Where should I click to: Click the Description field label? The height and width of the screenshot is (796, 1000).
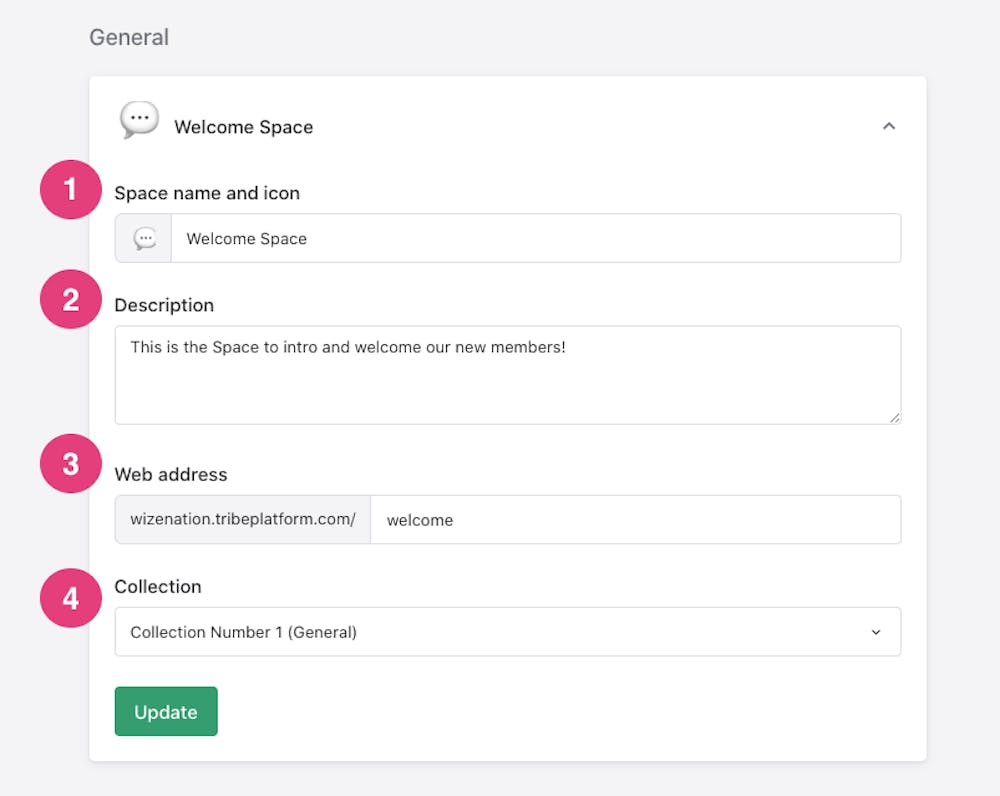[x=164, y=305]
